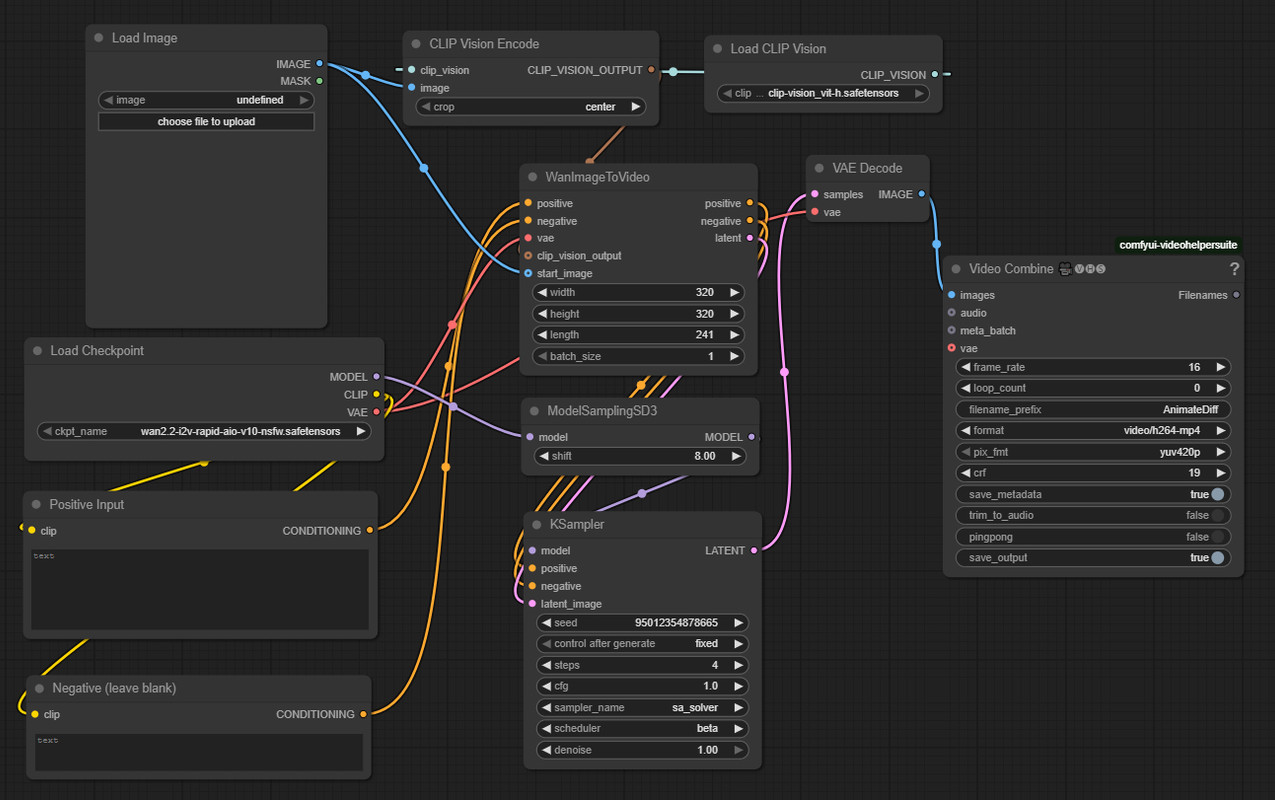Click the MODEL output socket on Load Checkpoint

pos(377,377)
